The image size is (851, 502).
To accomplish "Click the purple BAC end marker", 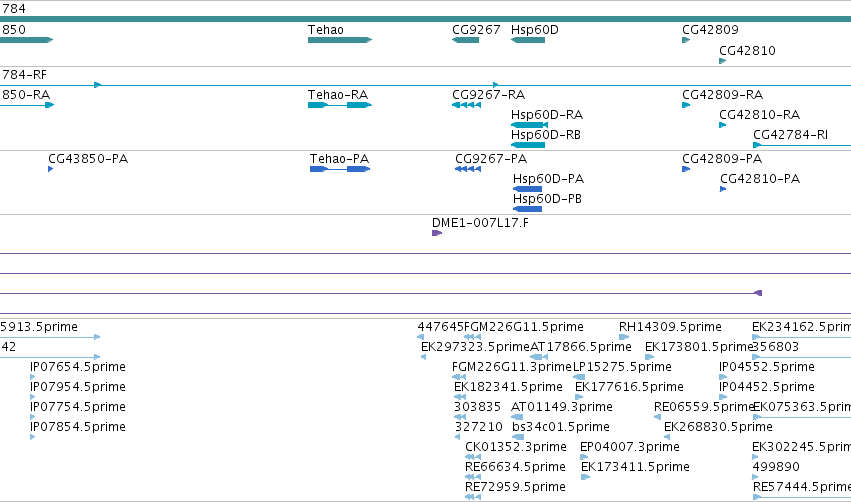I will tap(759, 293).
